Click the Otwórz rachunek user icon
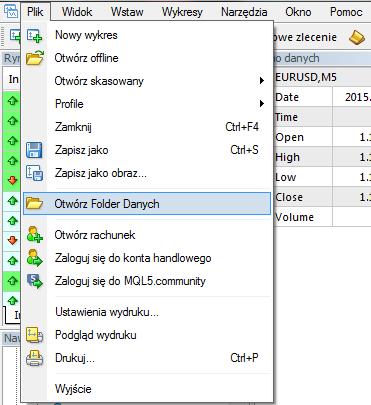The height and width of the screenshot is (405, 371). point(35,235)
